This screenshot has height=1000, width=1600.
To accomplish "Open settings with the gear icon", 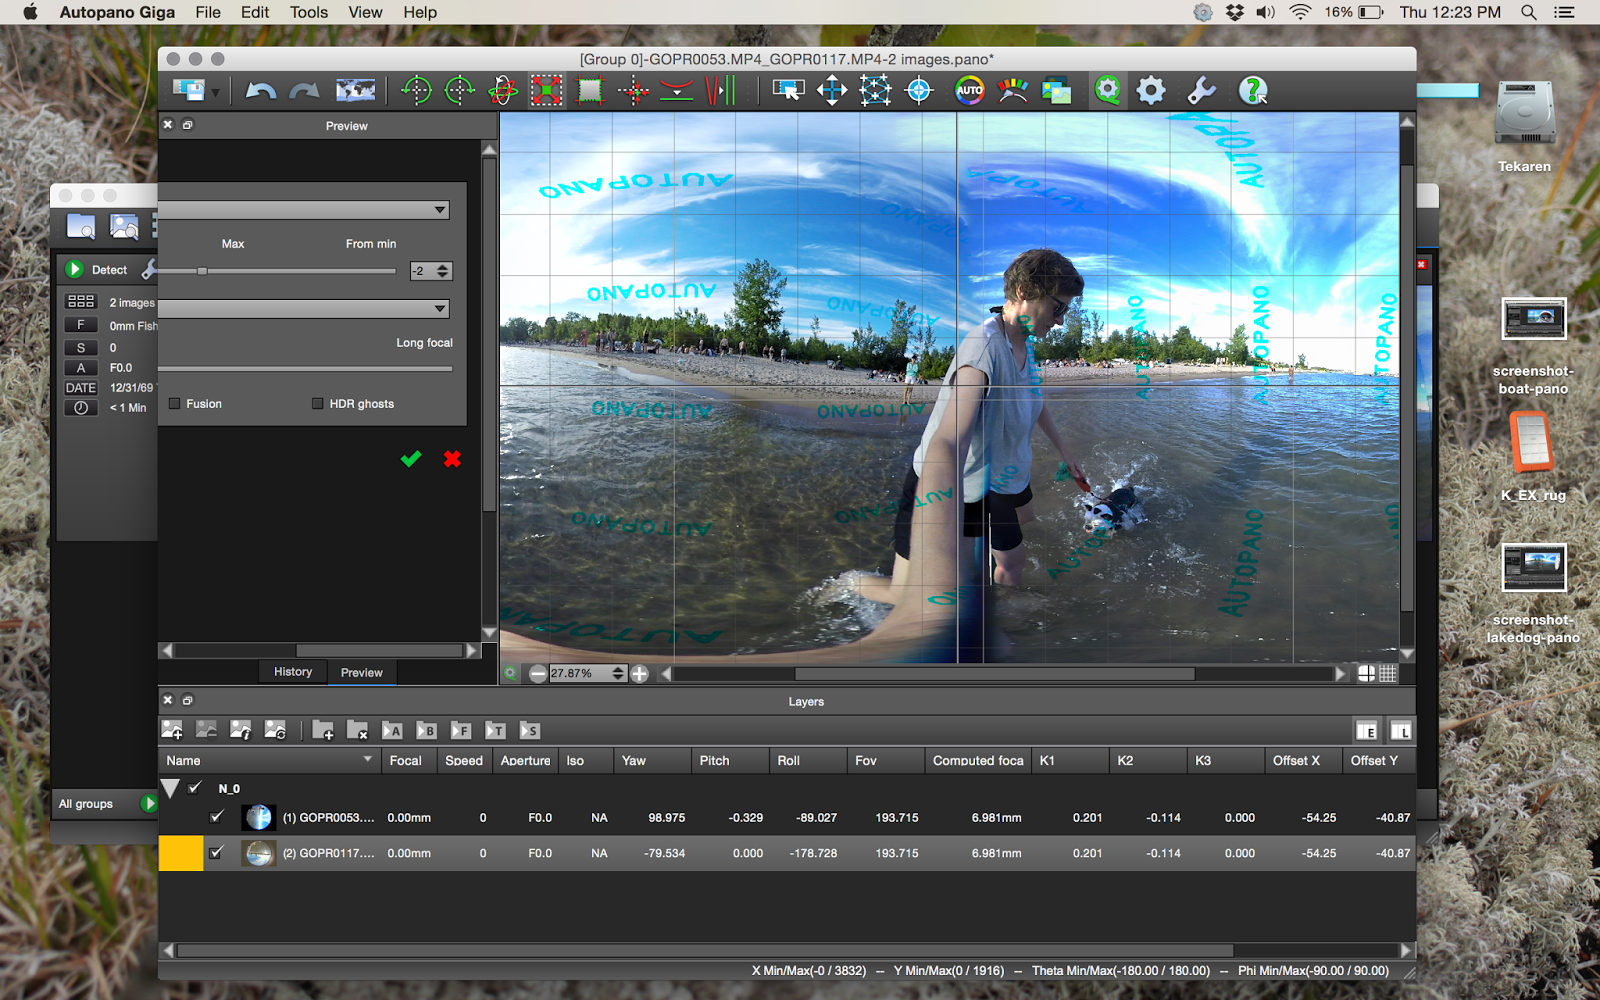I will [x=1151, y=91].
